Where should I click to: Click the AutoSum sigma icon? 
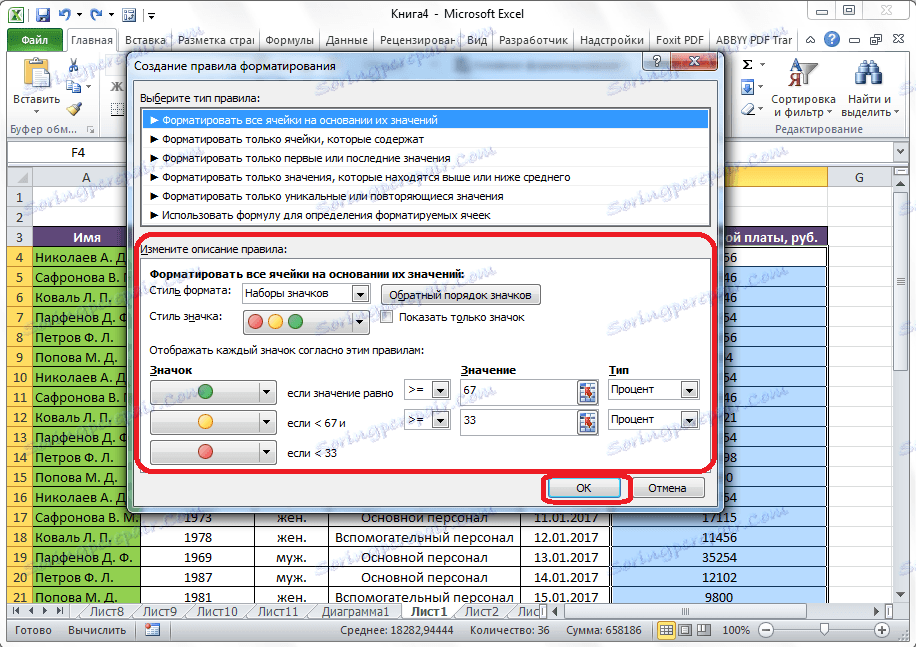[748, 65]
